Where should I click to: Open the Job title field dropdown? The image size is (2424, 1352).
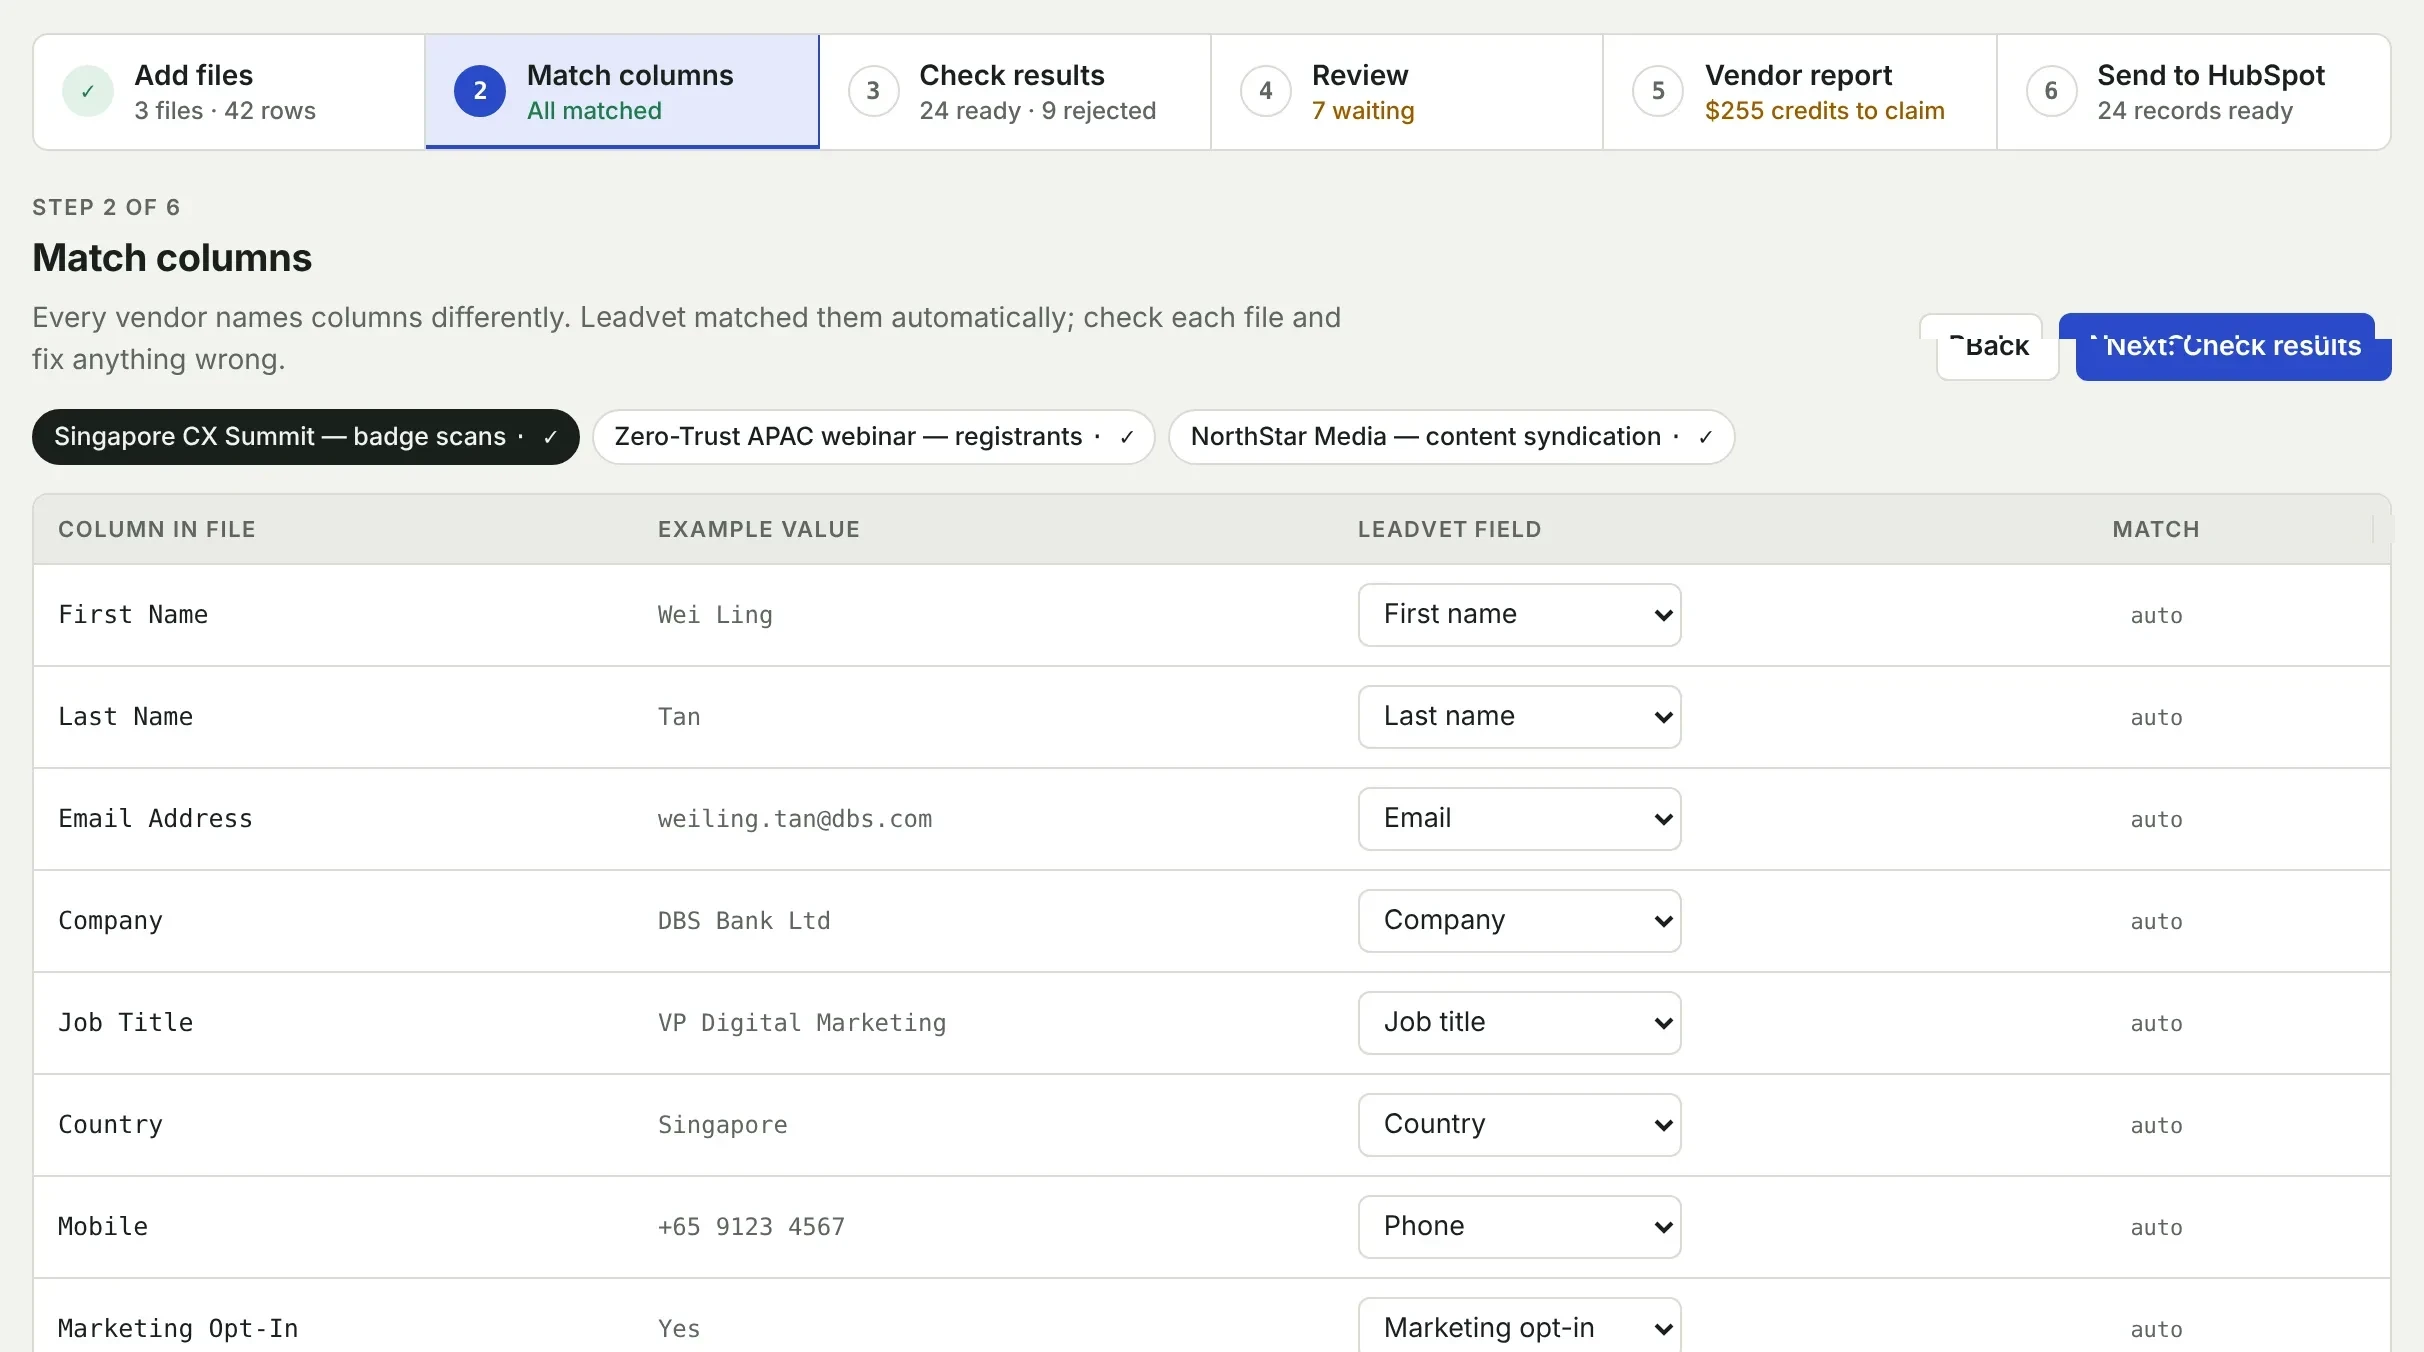[1519, 1023]
